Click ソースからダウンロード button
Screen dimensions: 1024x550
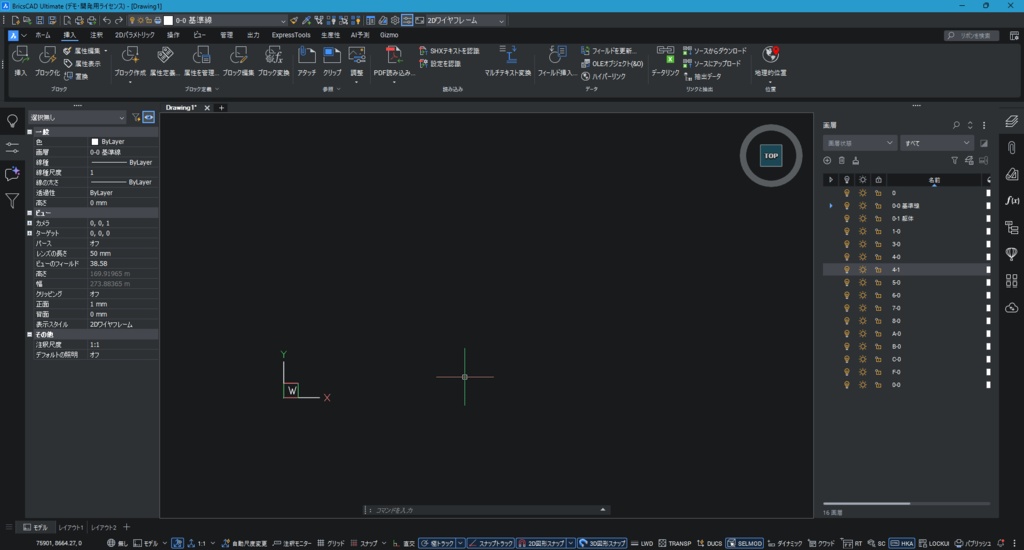pyautogui.click(x=714, y=51)
